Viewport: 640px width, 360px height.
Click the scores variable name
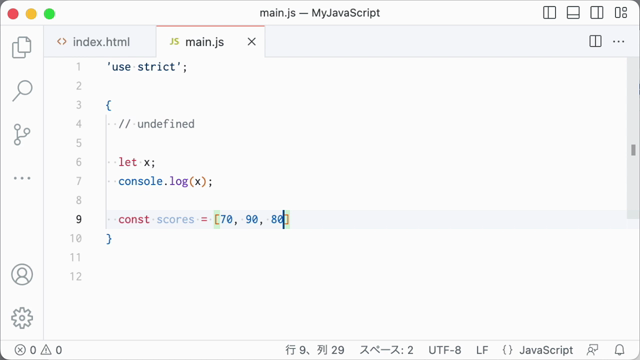[176, 219]
